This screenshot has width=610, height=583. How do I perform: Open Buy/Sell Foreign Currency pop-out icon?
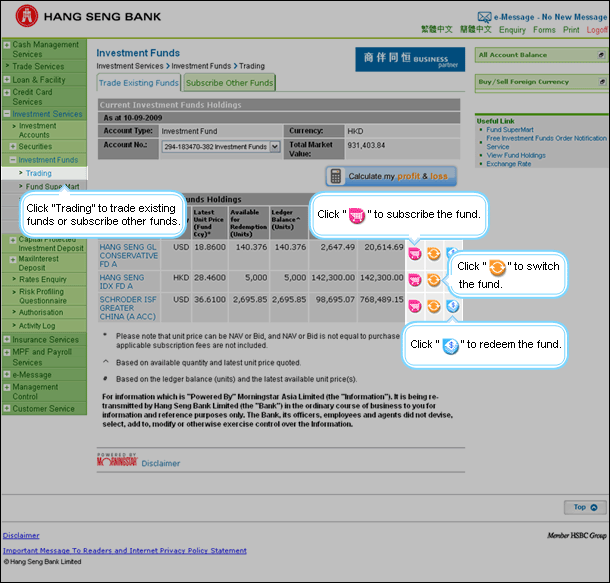pos(602,82)
